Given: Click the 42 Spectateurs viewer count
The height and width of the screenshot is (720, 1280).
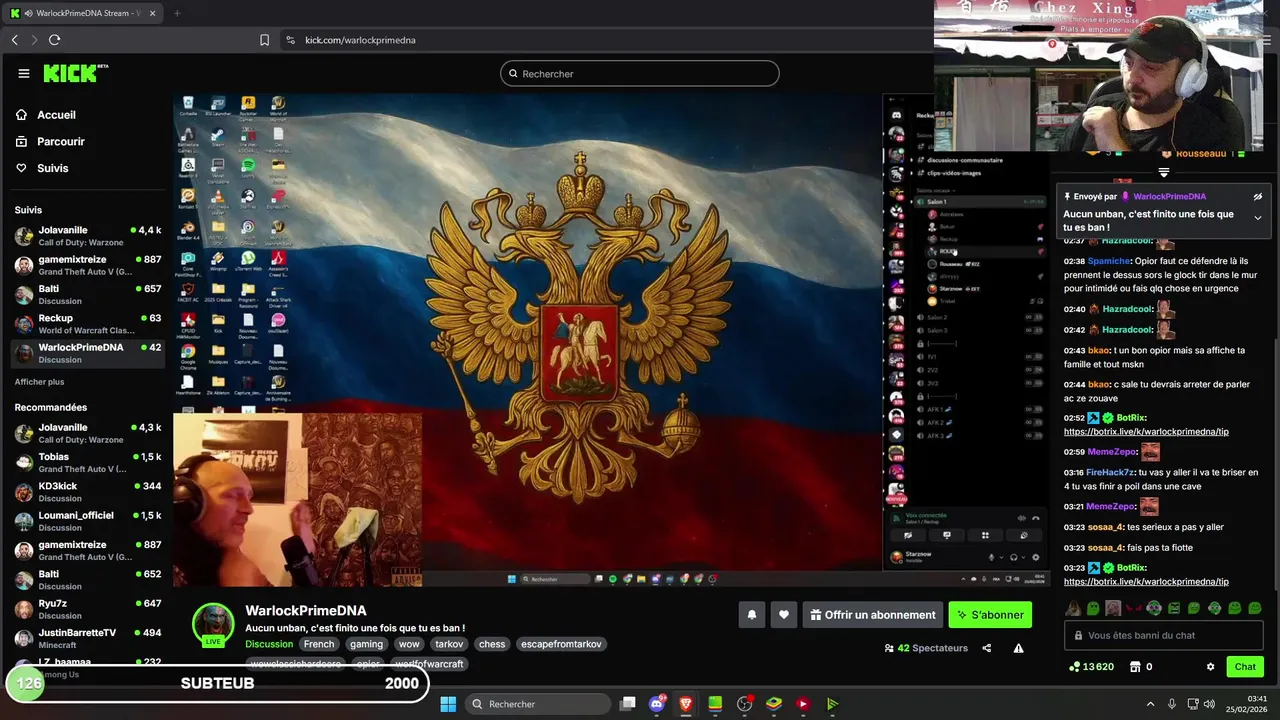Looking at the screenshot, I should pyautogui.click(x=926, y=648).
